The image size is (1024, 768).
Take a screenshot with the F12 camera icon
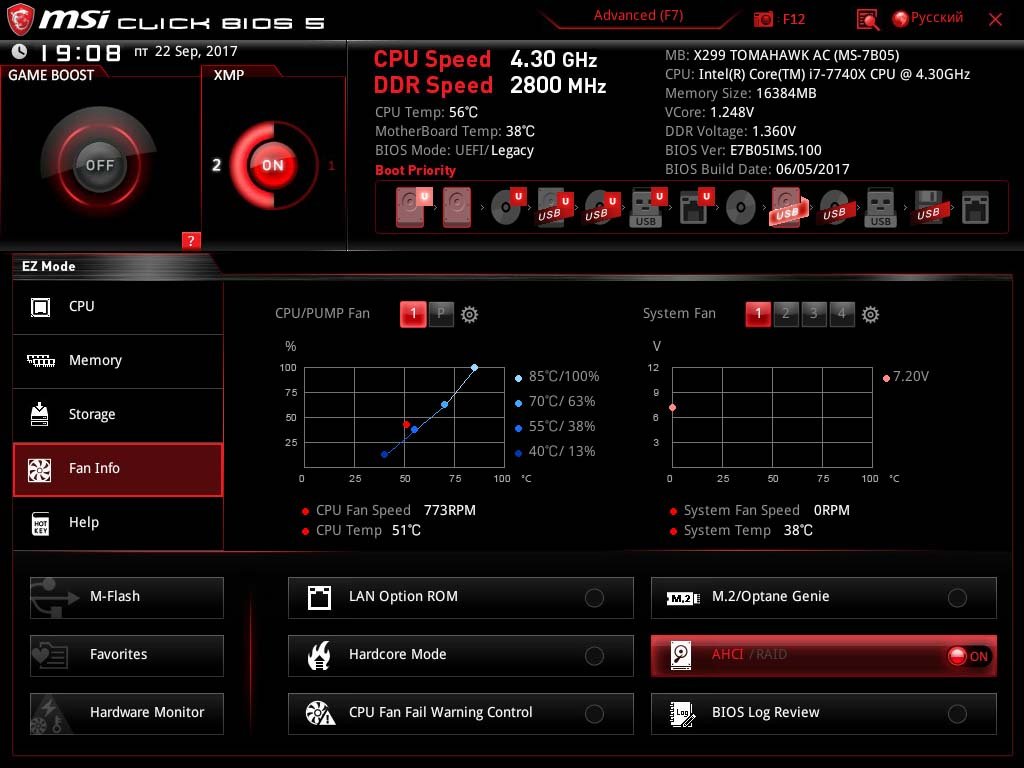tap(763, 20)
